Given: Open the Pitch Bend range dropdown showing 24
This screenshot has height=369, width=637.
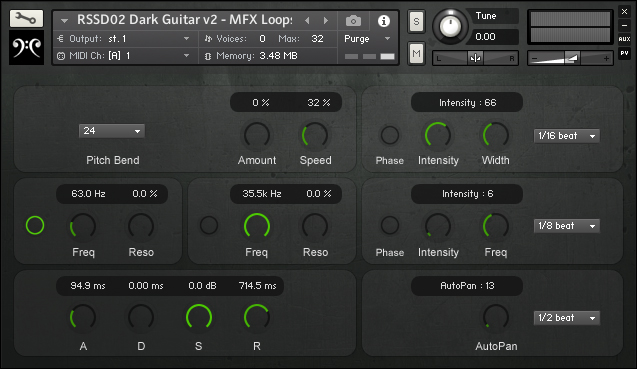Looking at the screenshot, I should [x=112, y=131].
